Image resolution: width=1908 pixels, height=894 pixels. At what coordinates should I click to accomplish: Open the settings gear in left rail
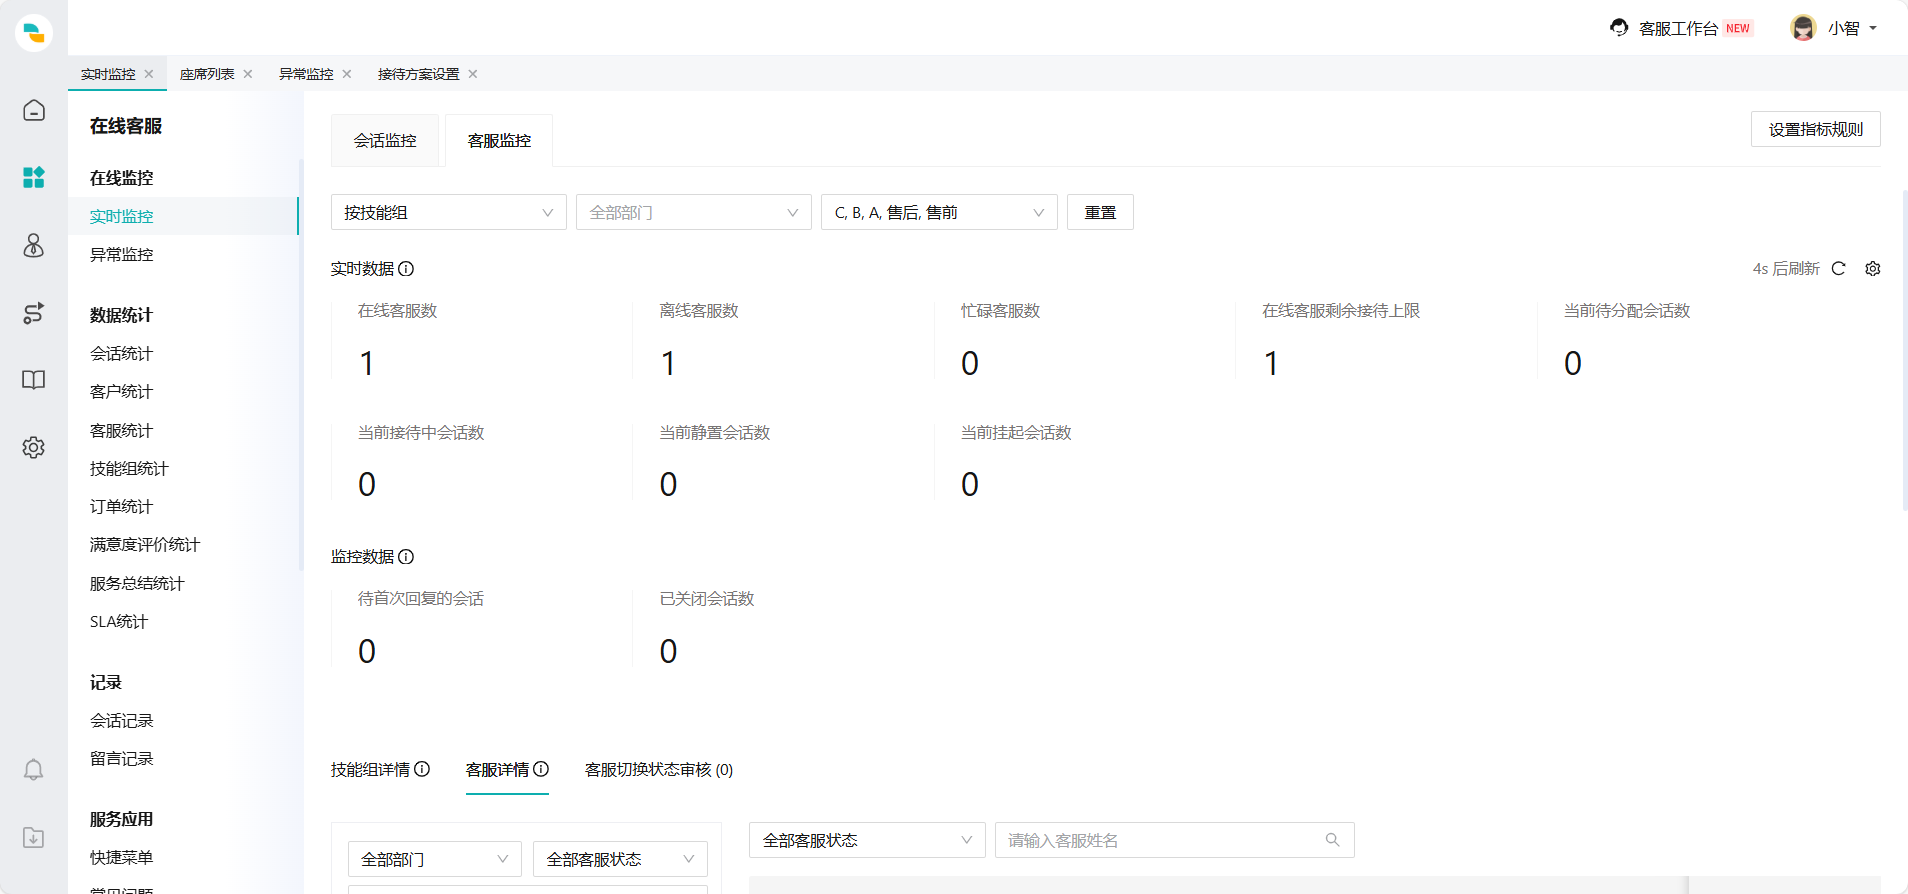pos(34,447)
